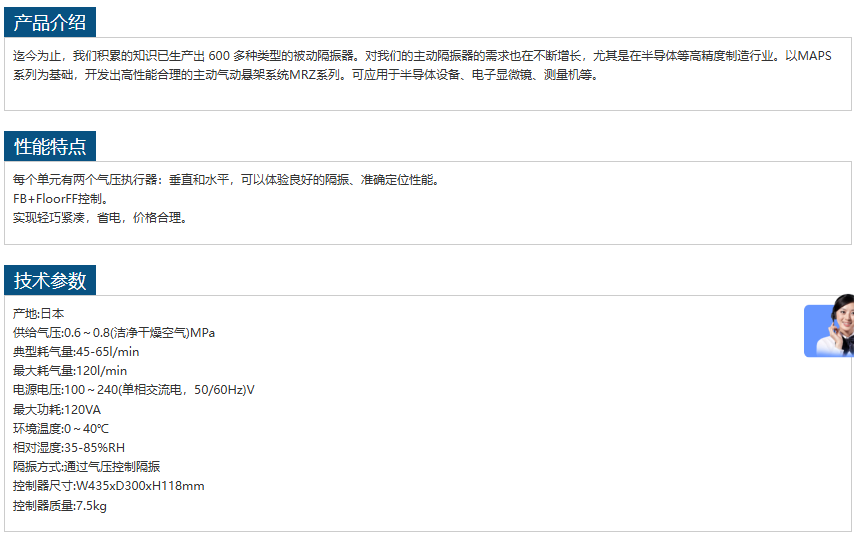Viewport: 854px width, 538px height.
Task: Click the 供给气压 parameter line
Action: click(113, 333)
